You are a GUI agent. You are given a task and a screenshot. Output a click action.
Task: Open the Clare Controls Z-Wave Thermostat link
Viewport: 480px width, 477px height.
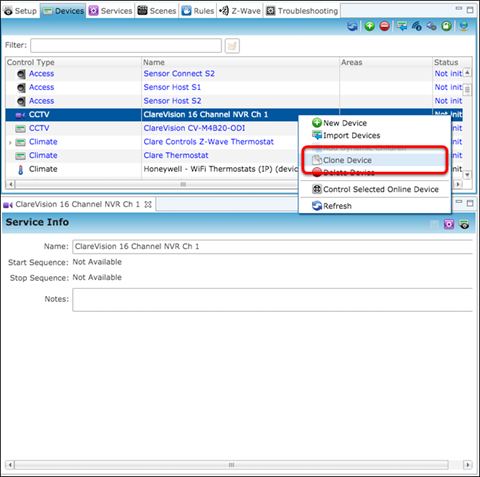pos(209,142)
